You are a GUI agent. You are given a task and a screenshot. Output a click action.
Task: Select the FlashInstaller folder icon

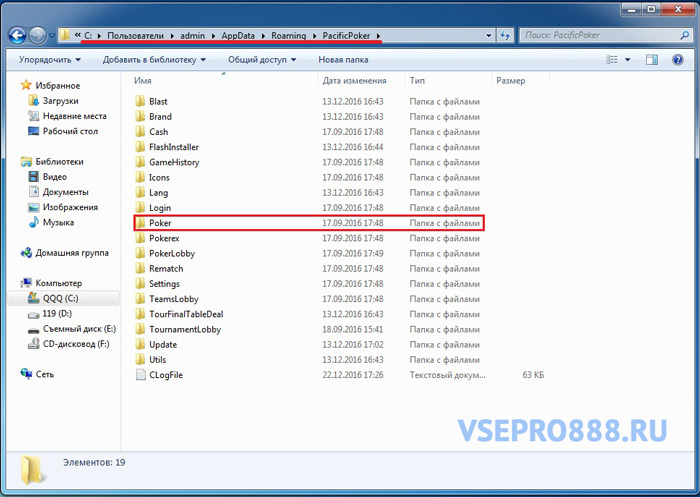(x=140, y=147)
